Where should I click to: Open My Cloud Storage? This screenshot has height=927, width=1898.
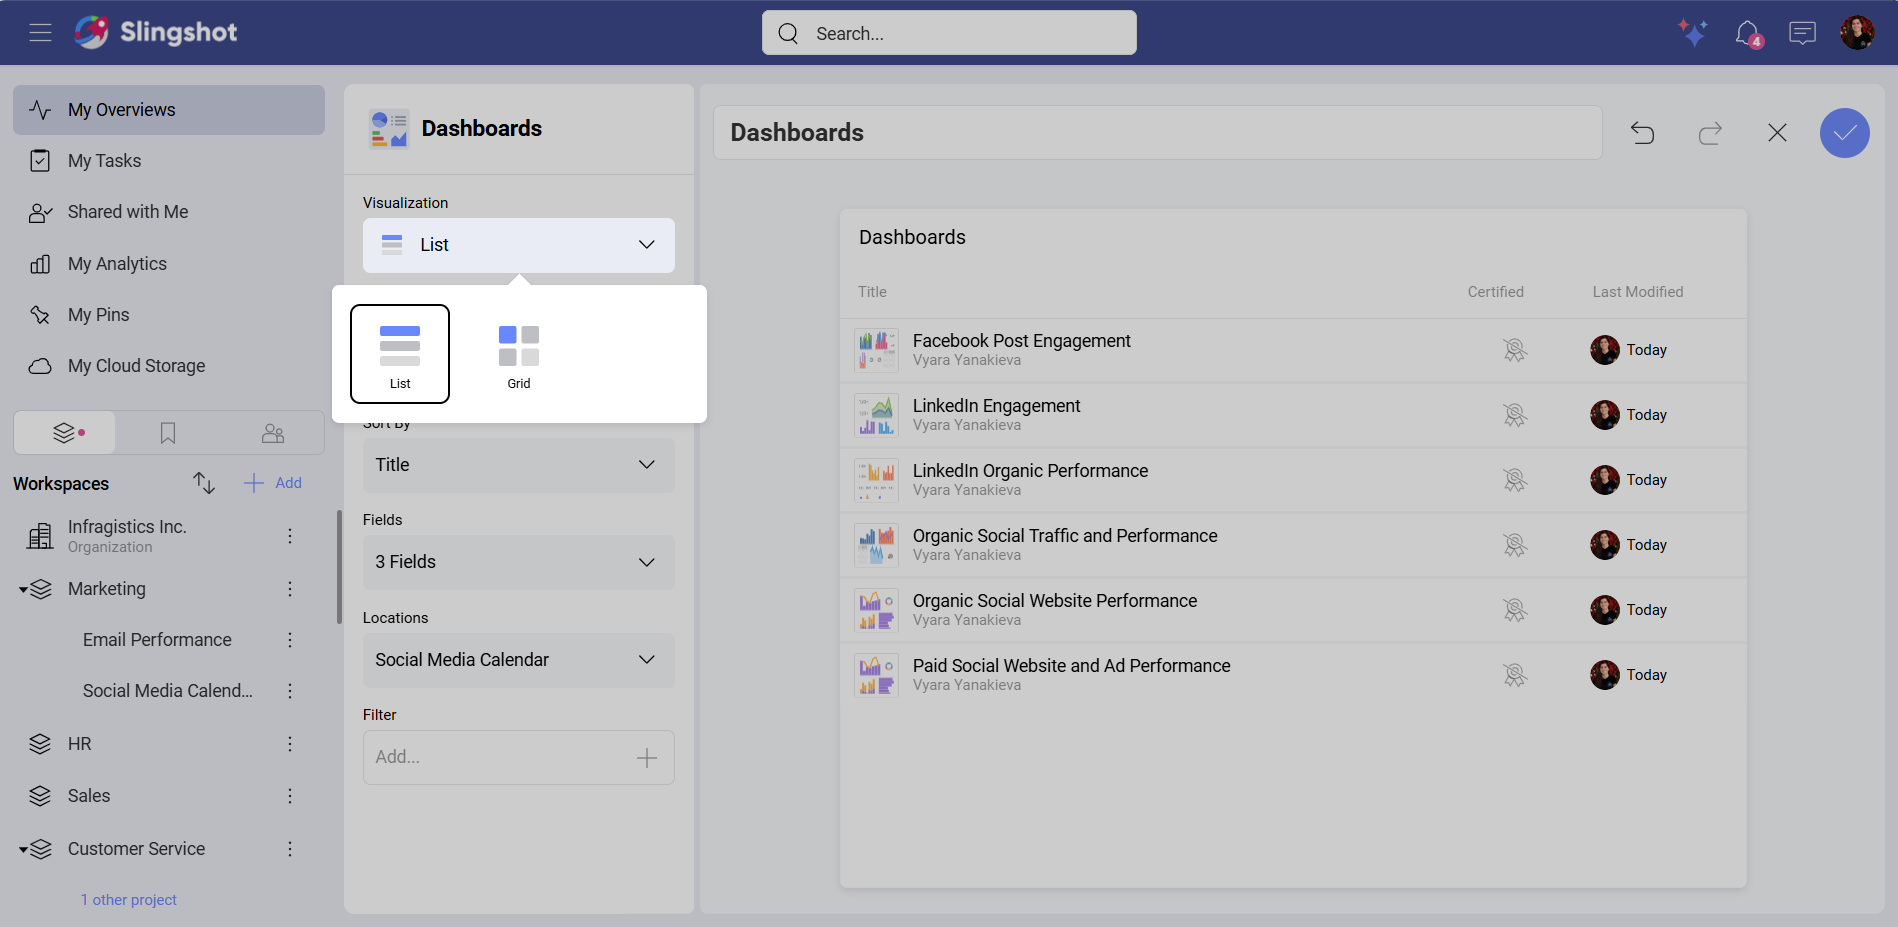coord(136,365)
